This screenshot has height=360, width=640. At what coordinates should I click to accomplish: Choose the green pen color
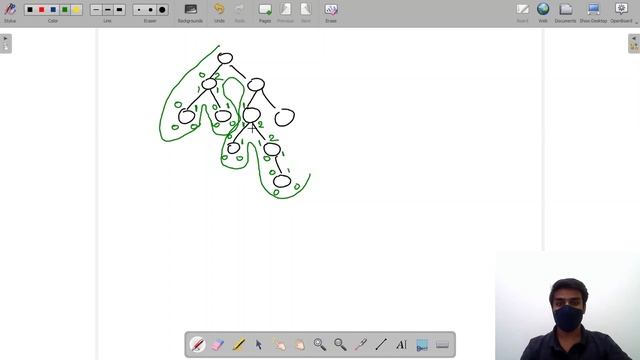click(x=64, y=9)
